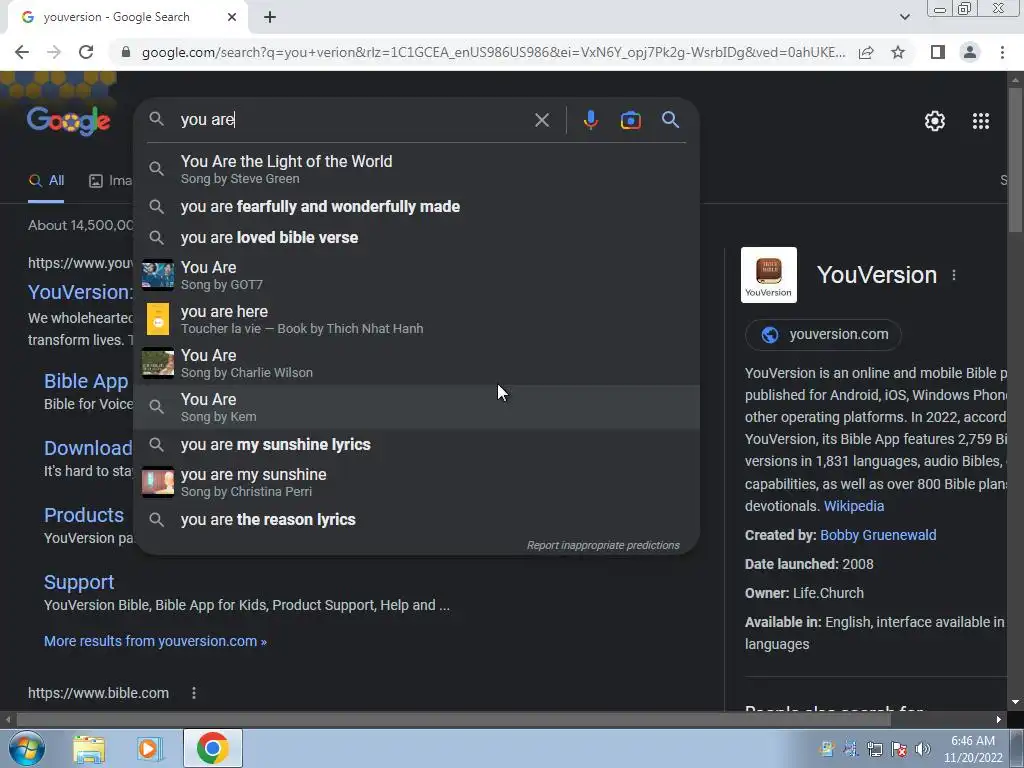Image resolution: width=1024 pixels, height=768 pixels.
Task: Click the browser back arrow
Action: click(x=22, y=52)
